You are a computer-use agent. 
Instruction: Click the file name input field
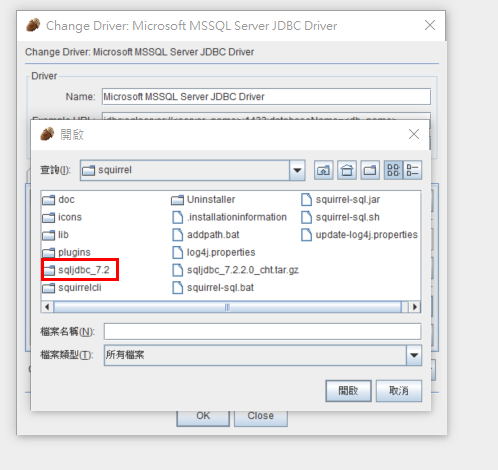(x=262, y=332)
